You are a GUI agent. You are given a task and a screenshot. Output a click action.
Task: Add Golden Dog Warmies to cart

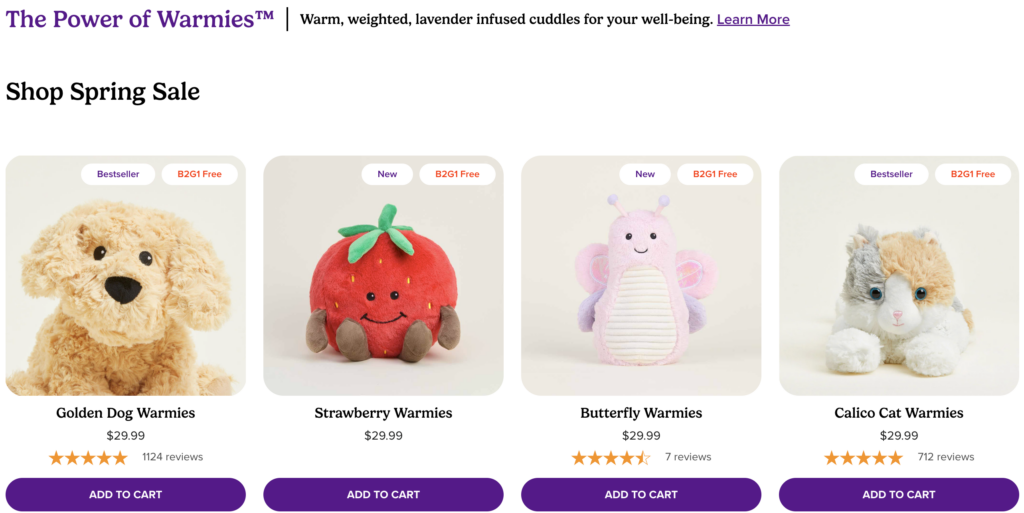click(125, 495)
